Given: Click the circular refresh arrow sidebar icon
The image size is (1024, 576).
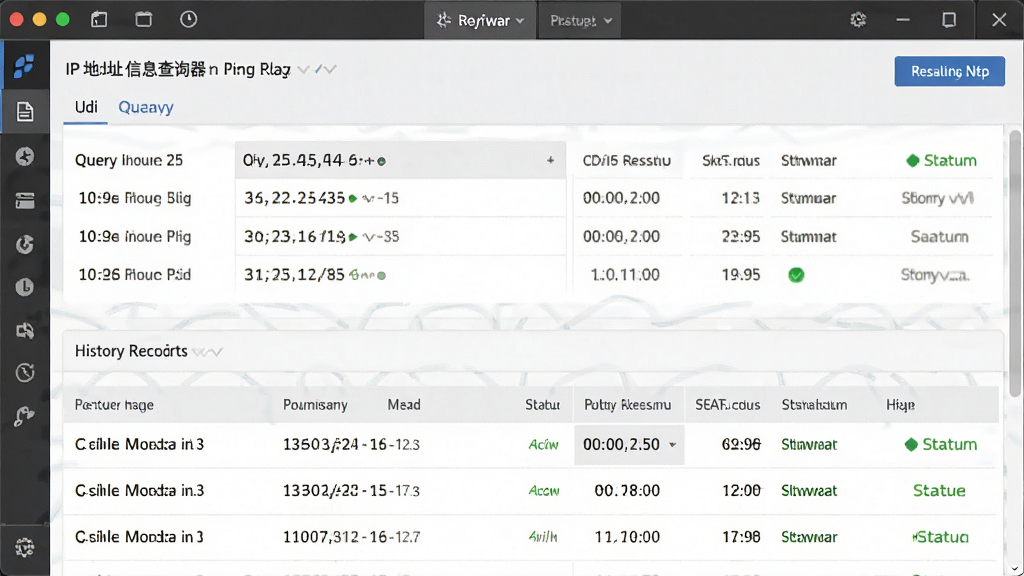Looking at the screenshot, I should pos(25,244).
